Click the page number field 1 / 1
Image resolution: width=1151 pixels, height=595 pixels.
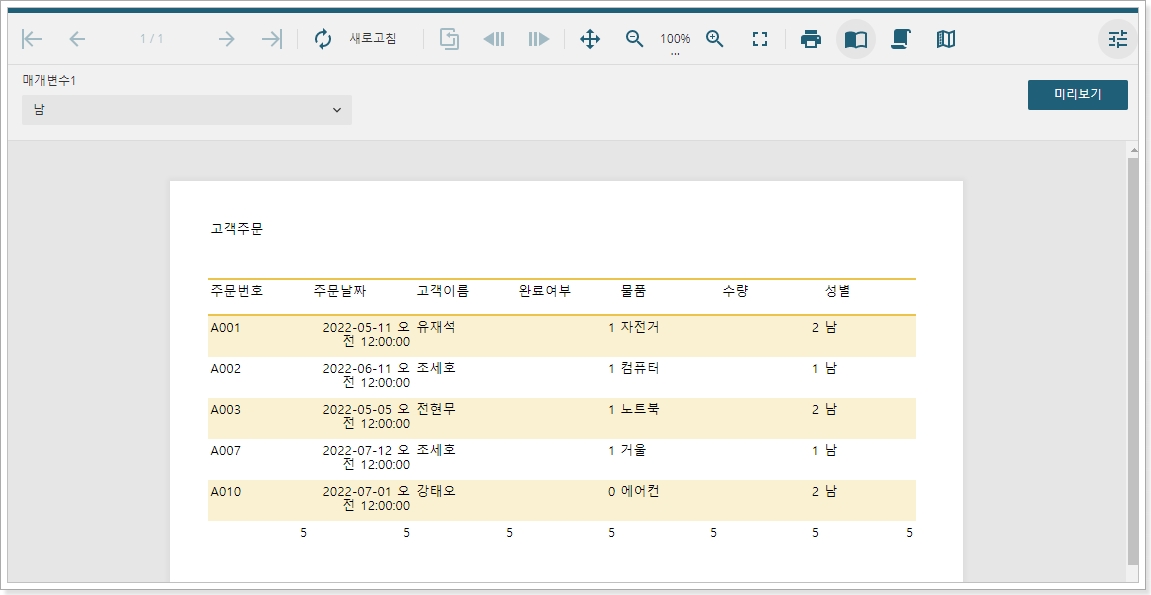point(152,39)
